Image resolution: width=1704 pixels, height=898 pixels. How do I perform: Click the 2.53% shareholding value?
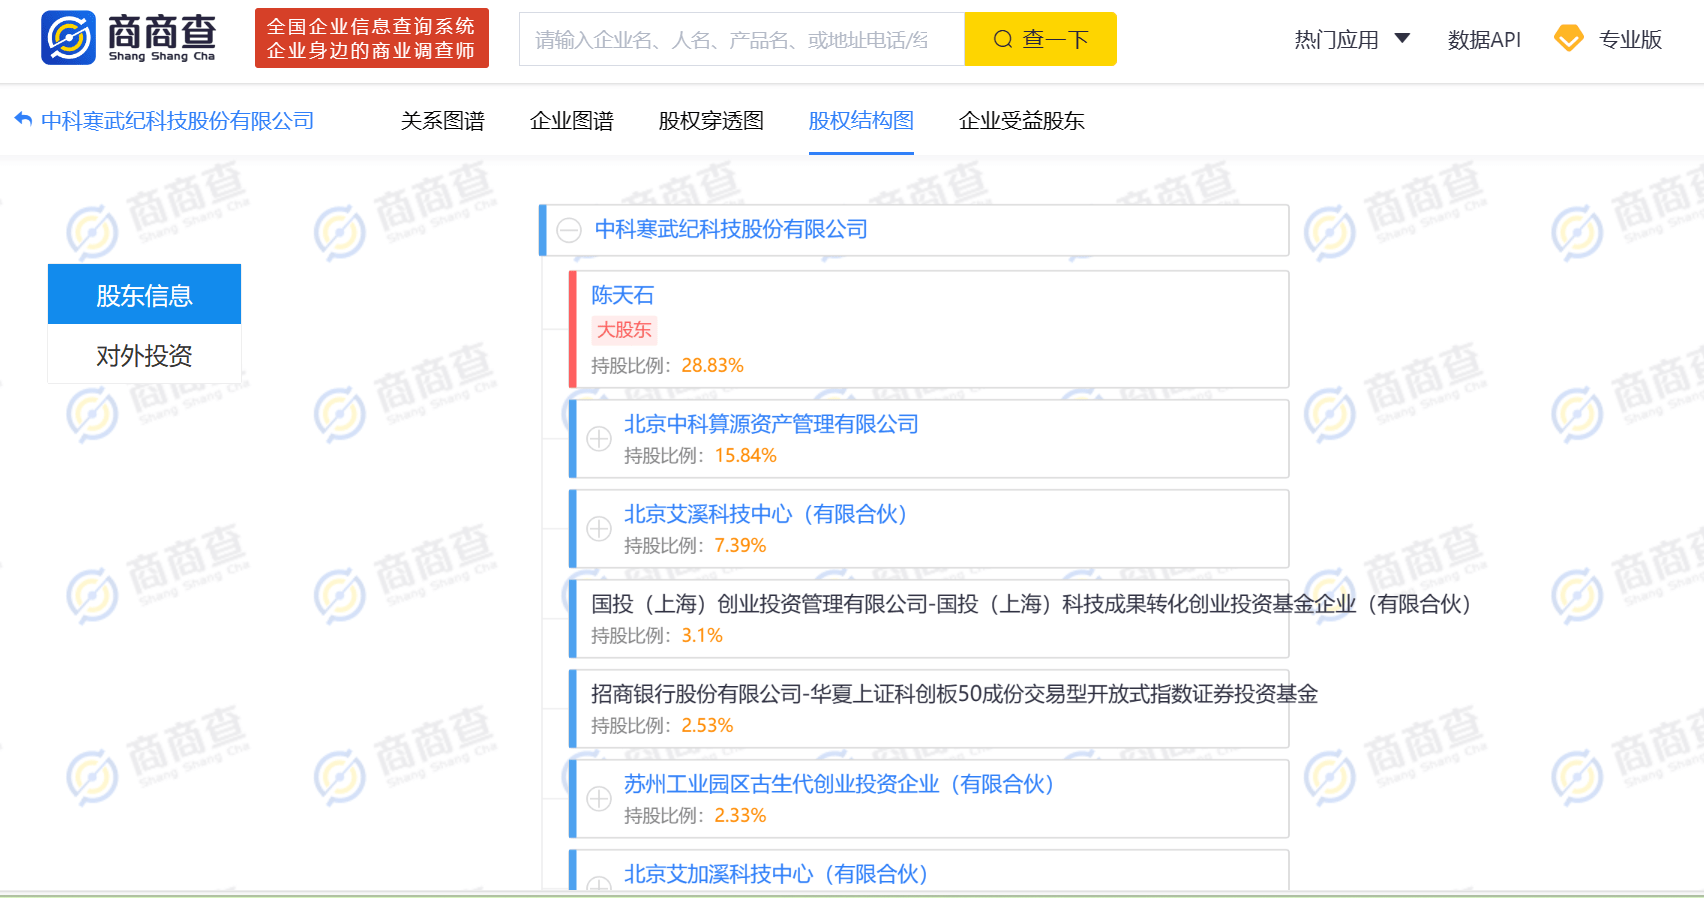click(707, 725)
